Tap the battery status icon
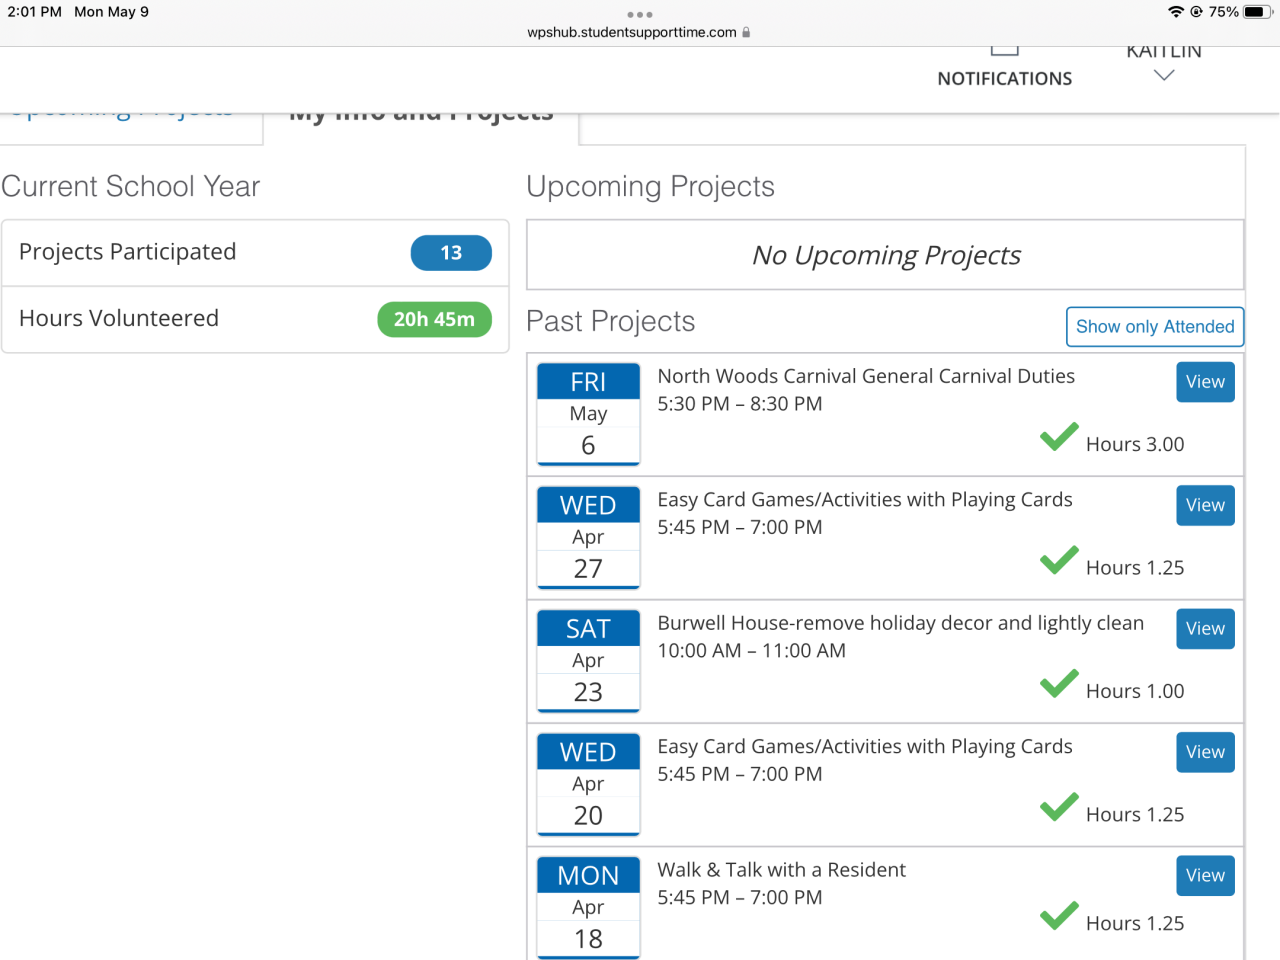The width and height of the screenshot is (1280, 960). tap(1257, 12)
